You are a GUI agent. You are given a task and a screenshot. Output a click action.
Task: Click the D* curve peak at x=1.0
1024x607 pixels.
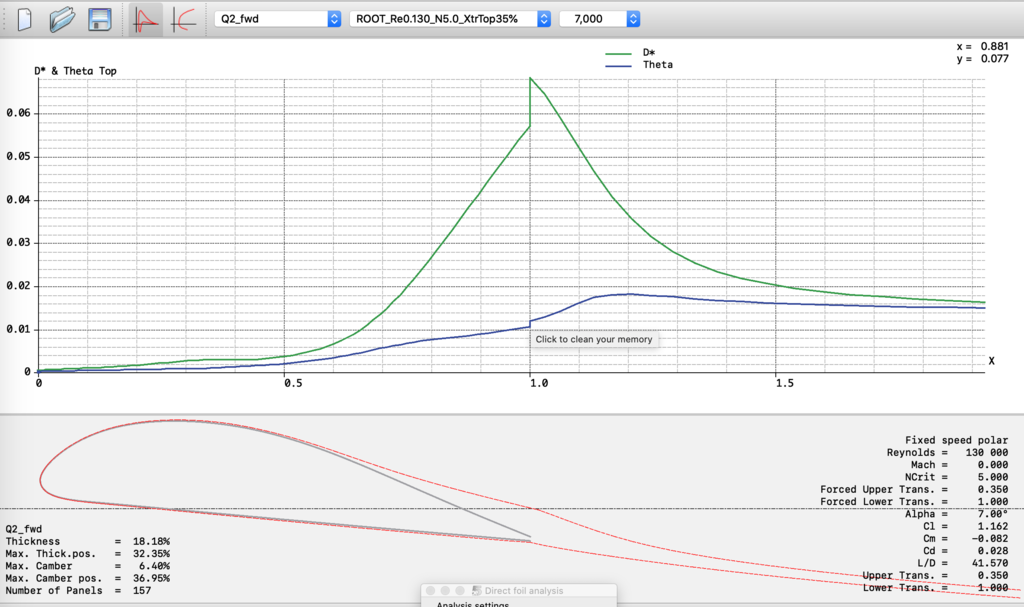(530, 78)
